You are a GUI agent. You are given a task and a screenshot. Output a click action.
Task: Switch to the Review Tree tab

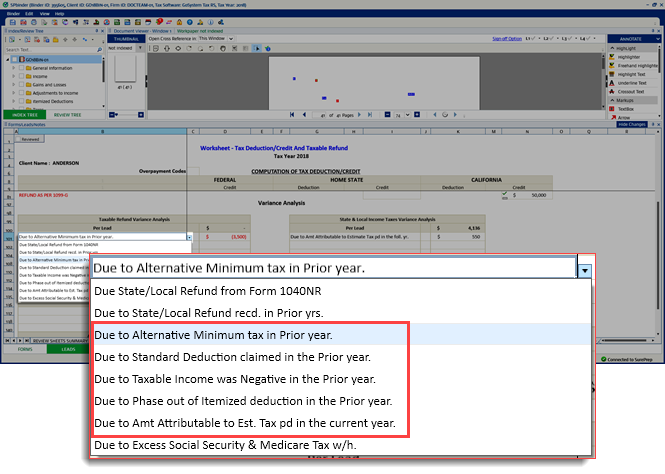(x=68, y=115)
